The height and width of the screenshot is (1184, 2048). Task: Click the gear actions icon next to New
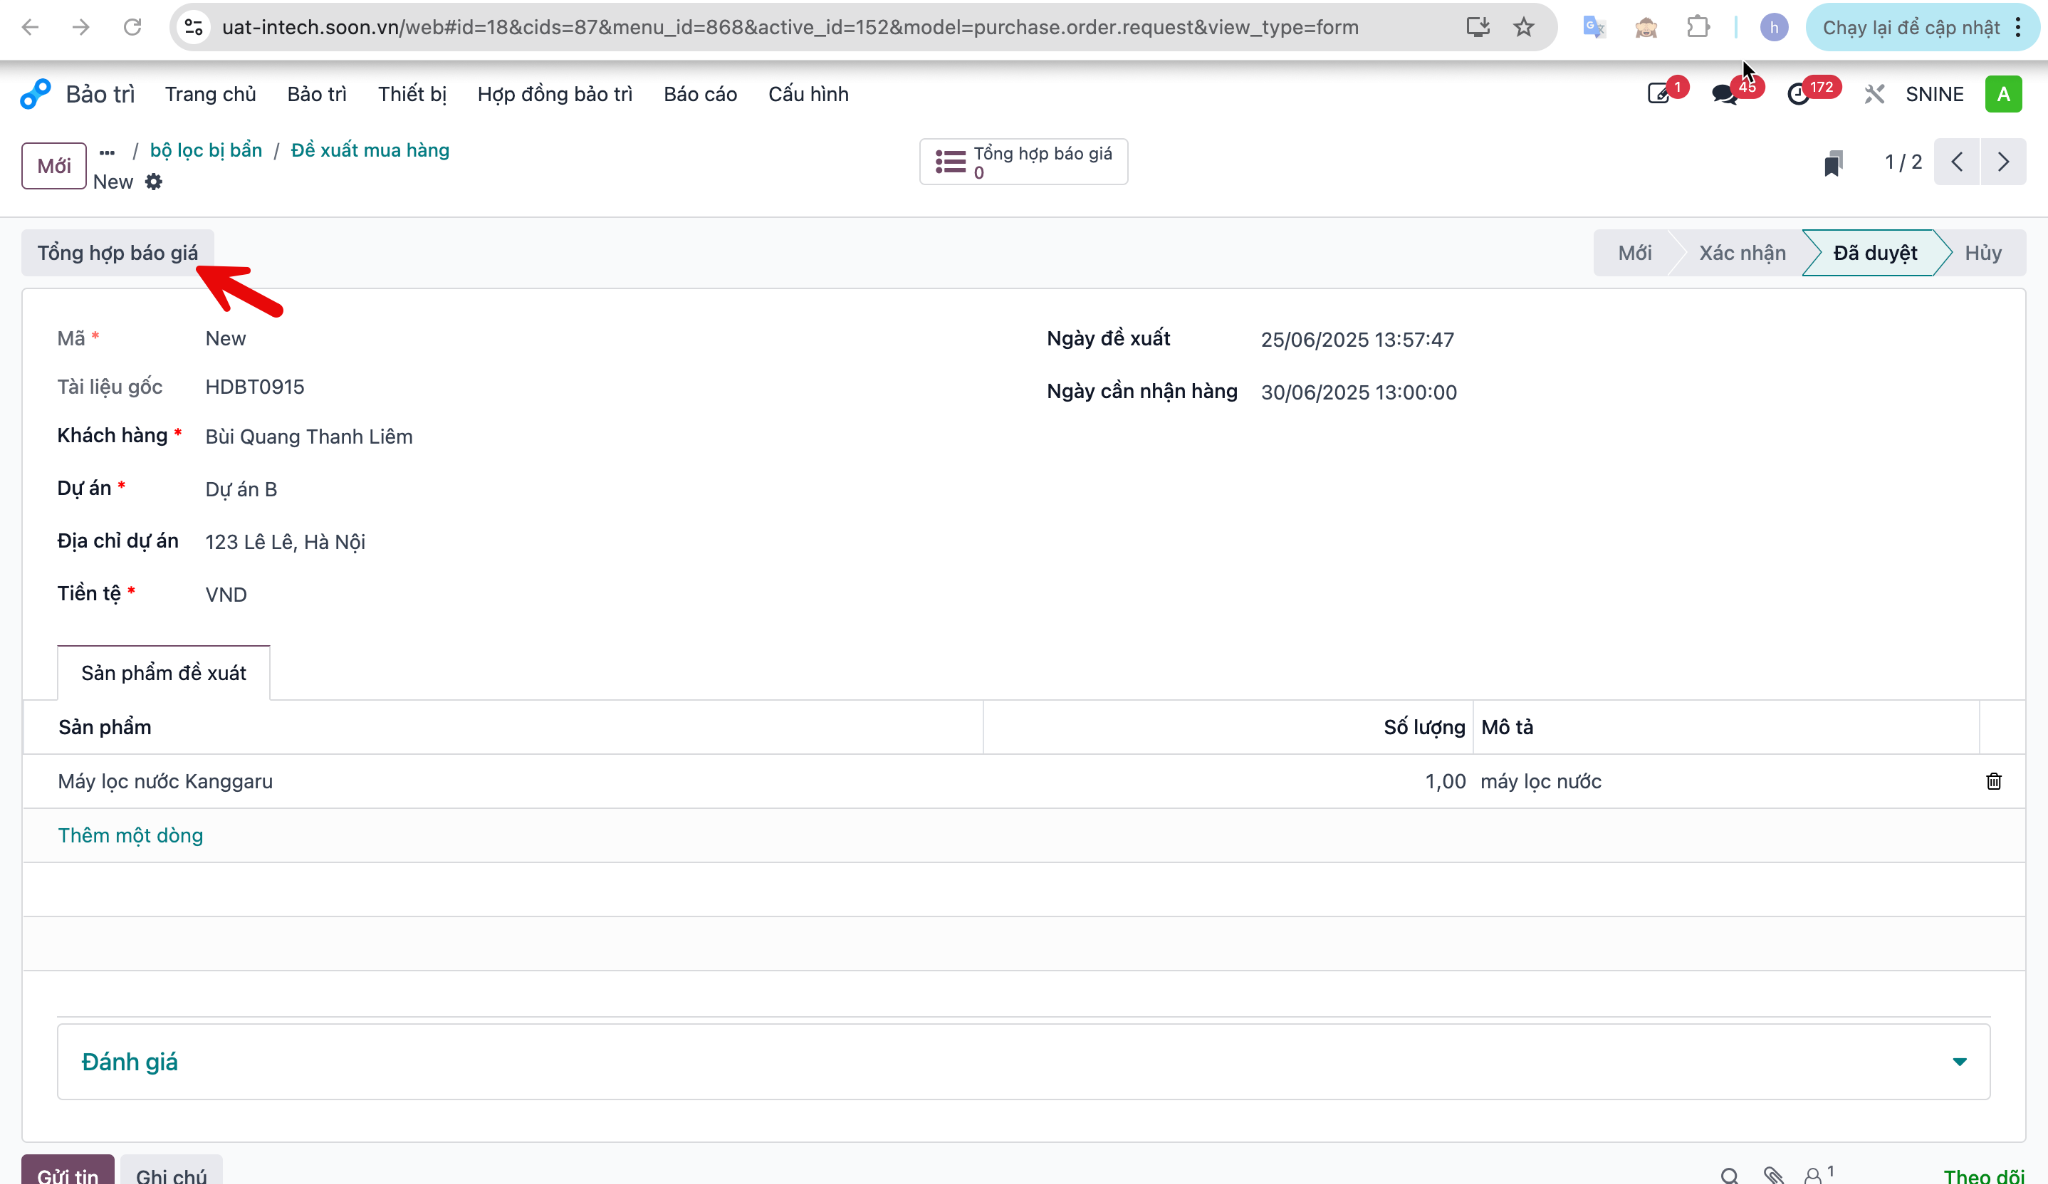(153, 182)
